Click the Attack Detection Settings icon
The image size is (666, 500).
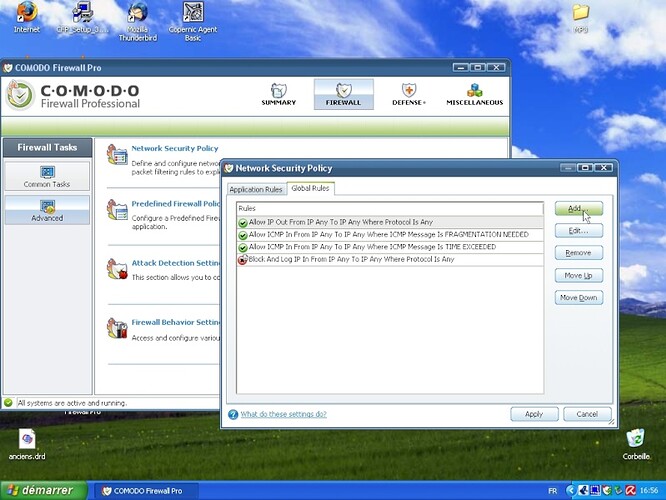[117, 269]
